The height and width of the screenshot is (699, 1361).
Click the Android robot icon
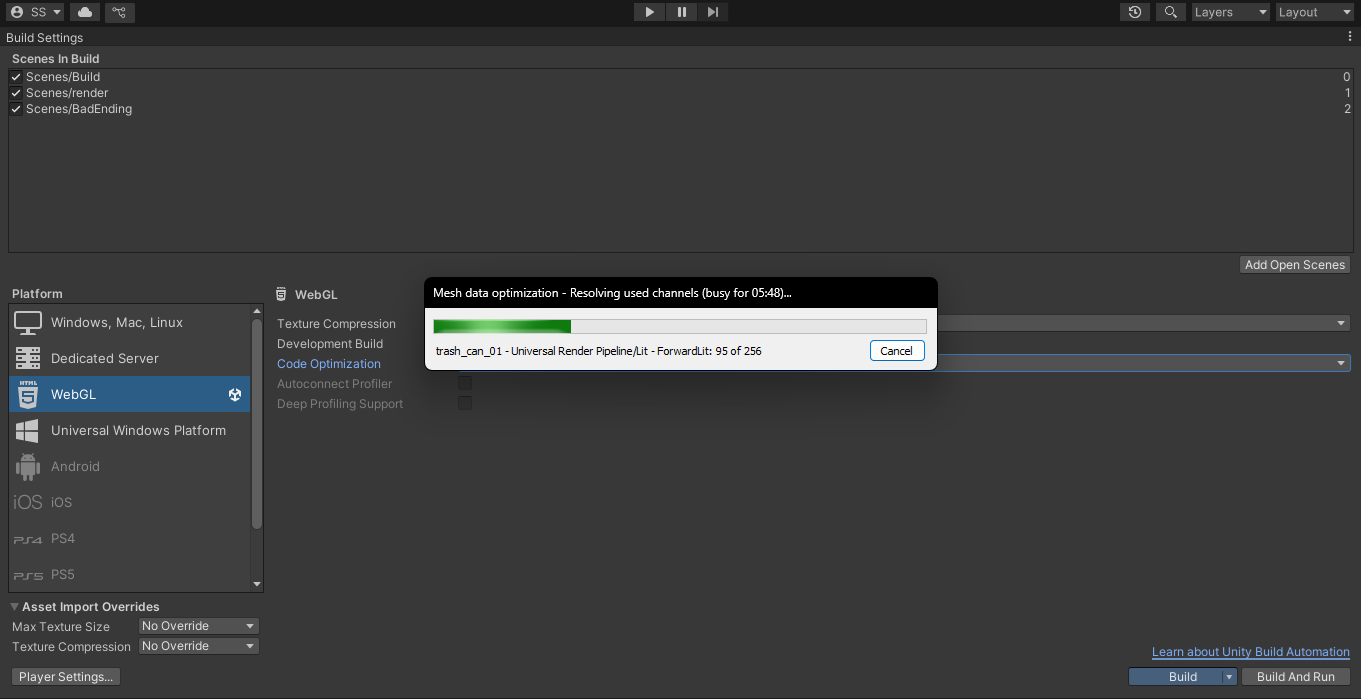(28, 466)
